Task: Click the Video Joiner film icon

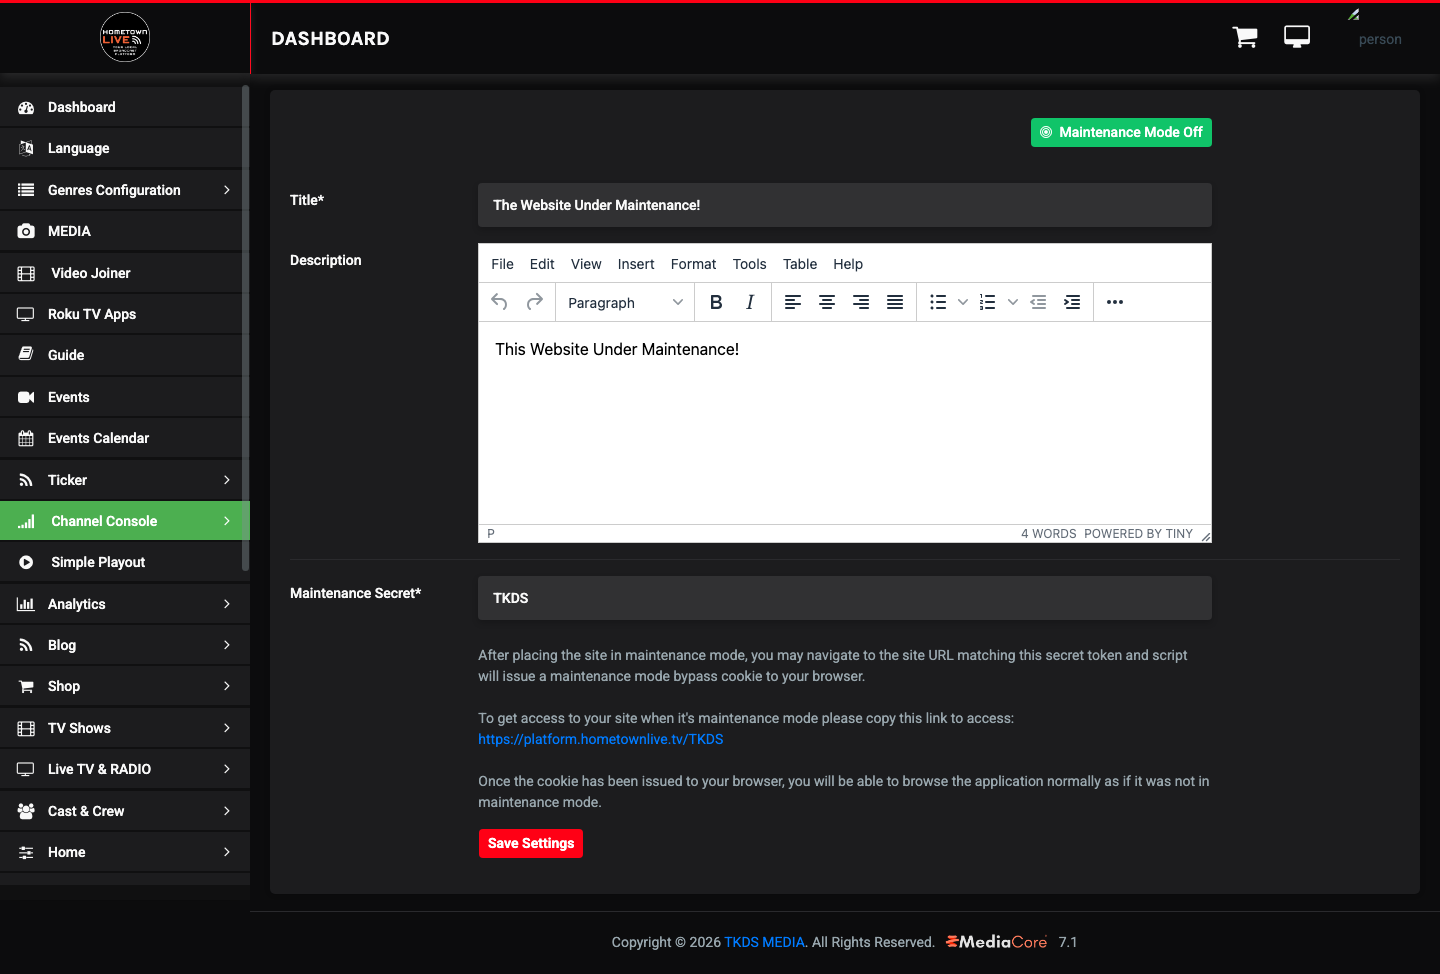Action: point(26,273)
